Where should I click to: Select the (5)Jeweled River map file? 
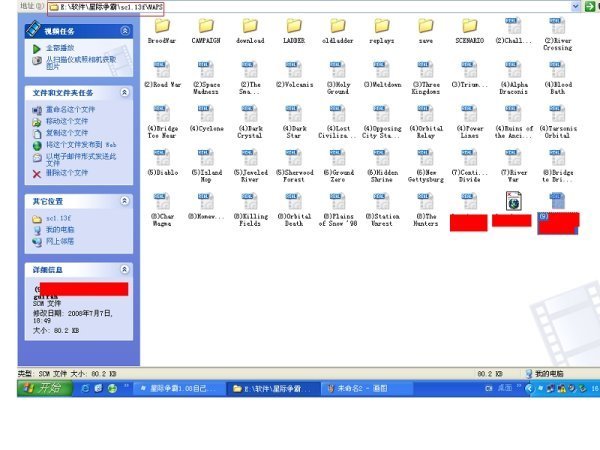click(x=250, y=166)
